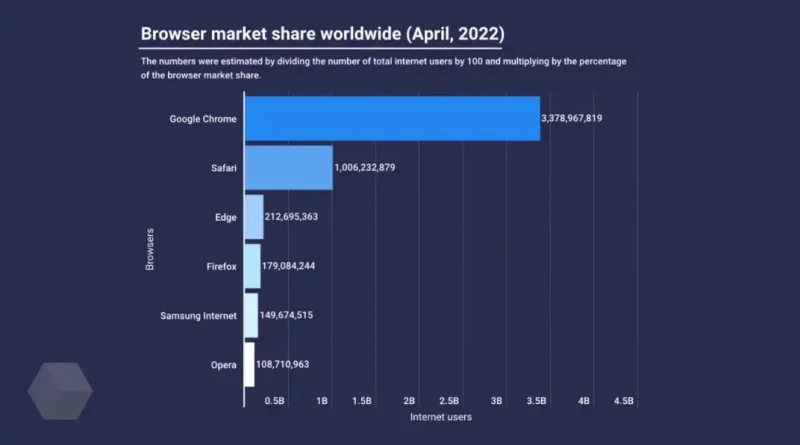Click the 'Firefox' axis label

[x=221, y=266]
